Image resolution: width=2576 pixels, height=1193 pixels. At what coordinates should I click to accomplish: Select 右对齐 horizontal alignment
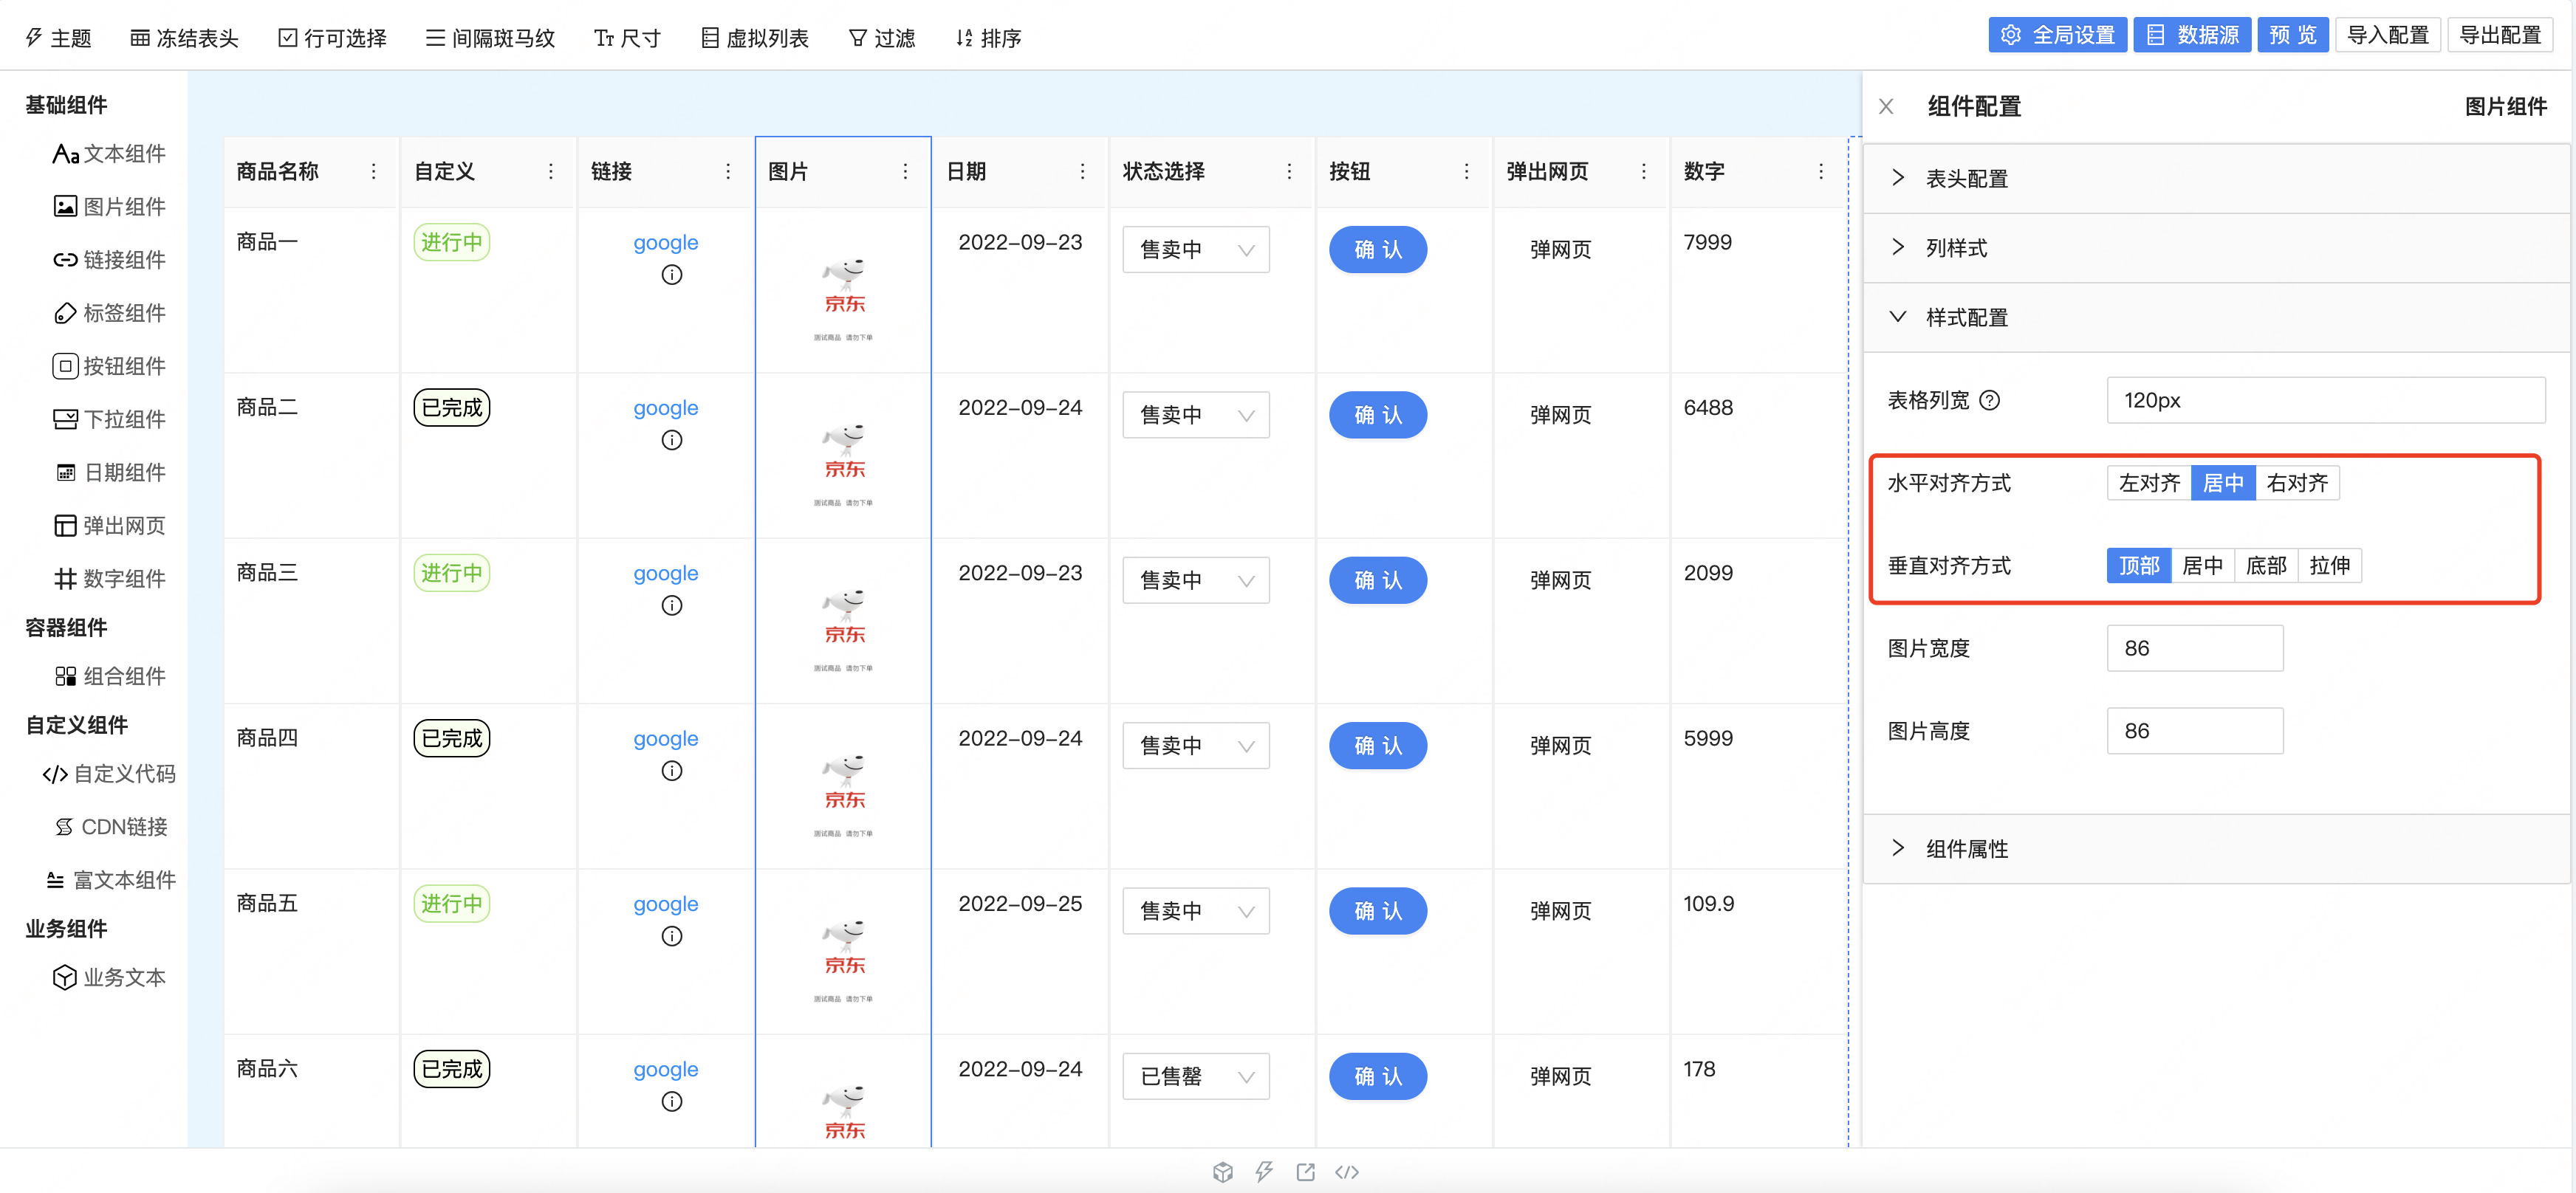2297,482
